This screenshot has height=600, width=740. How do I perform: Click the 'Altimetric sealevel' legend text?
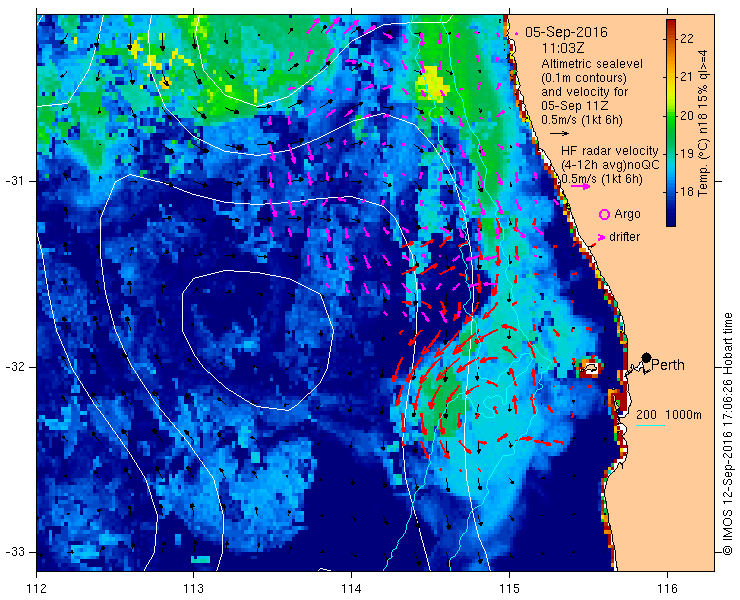[x=592, y=63]
